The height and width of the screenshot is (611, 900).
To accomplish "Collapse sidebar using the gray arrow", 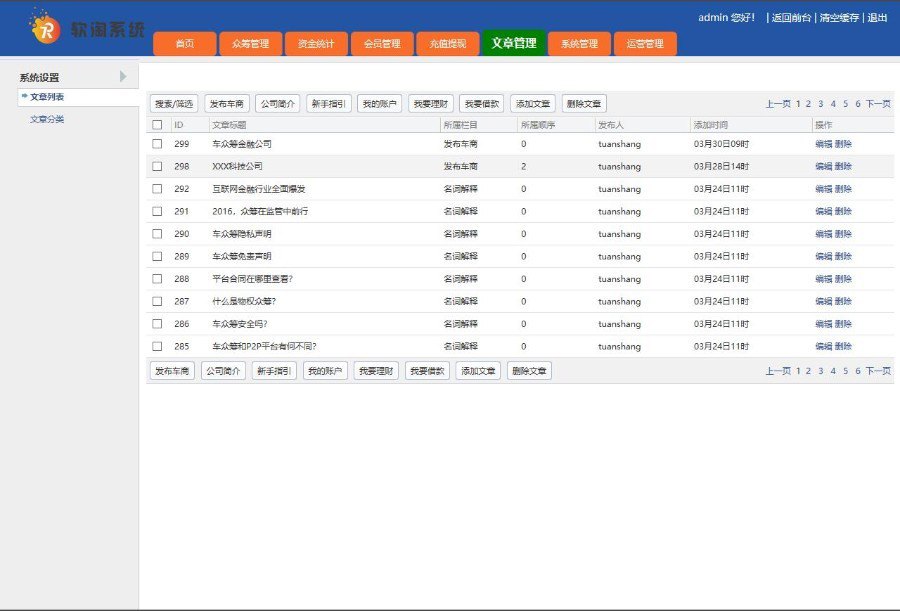I will [x=123, y=77].
